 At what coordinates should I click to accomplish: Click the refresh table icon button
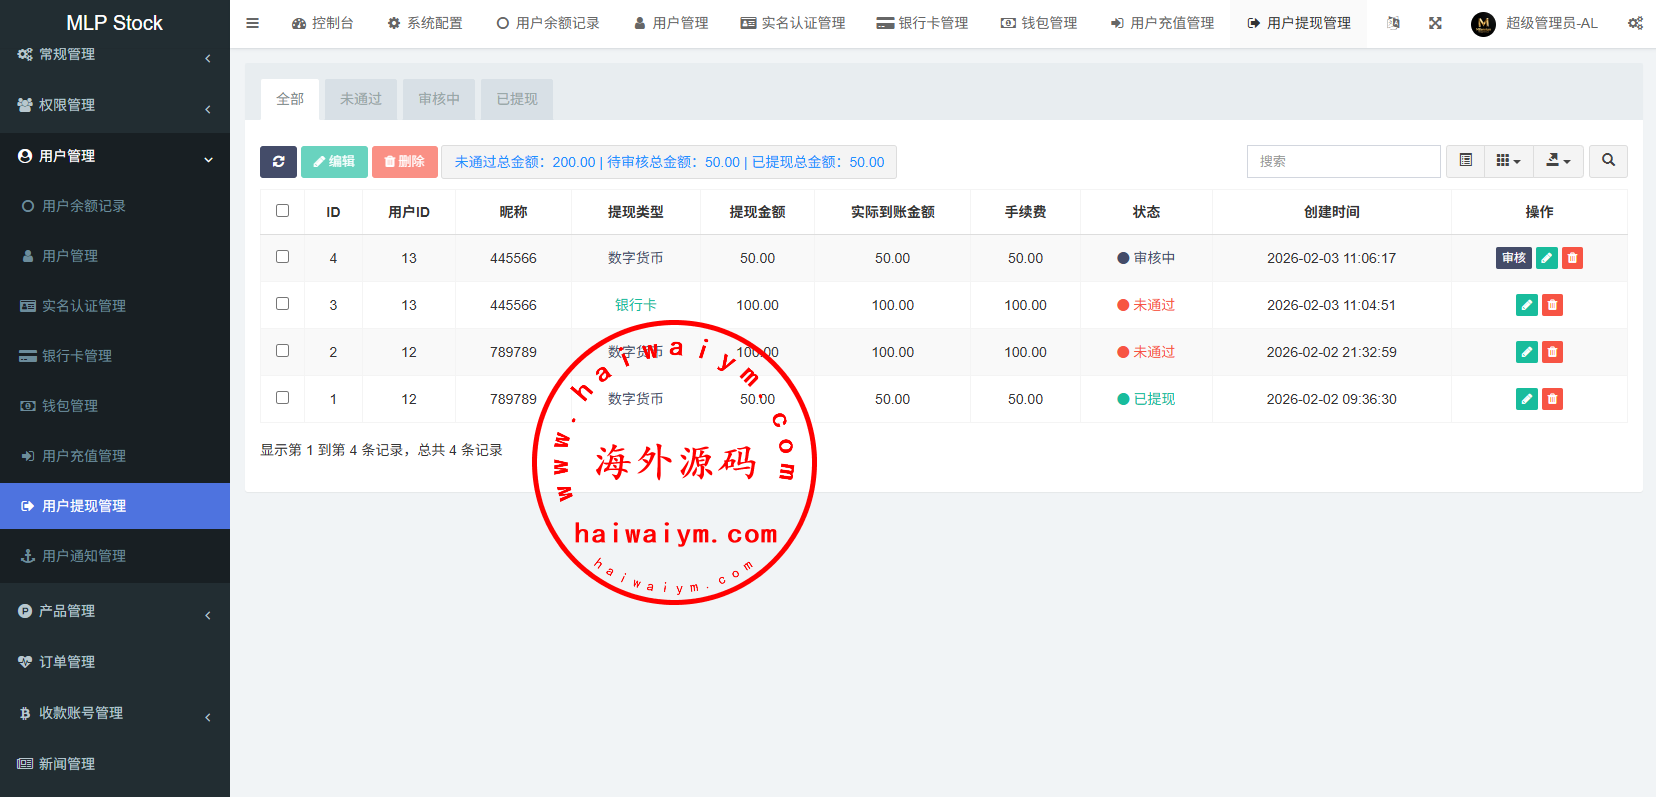278,161
